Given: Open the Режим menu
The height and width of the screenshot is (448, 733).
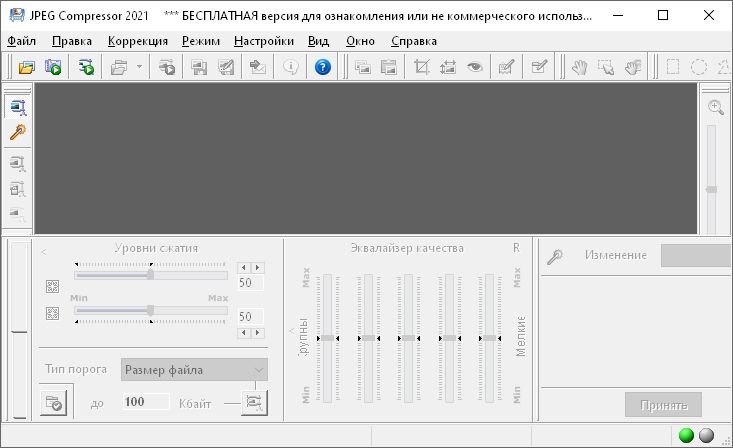Looking at the screenshot, I should [201, 41].
